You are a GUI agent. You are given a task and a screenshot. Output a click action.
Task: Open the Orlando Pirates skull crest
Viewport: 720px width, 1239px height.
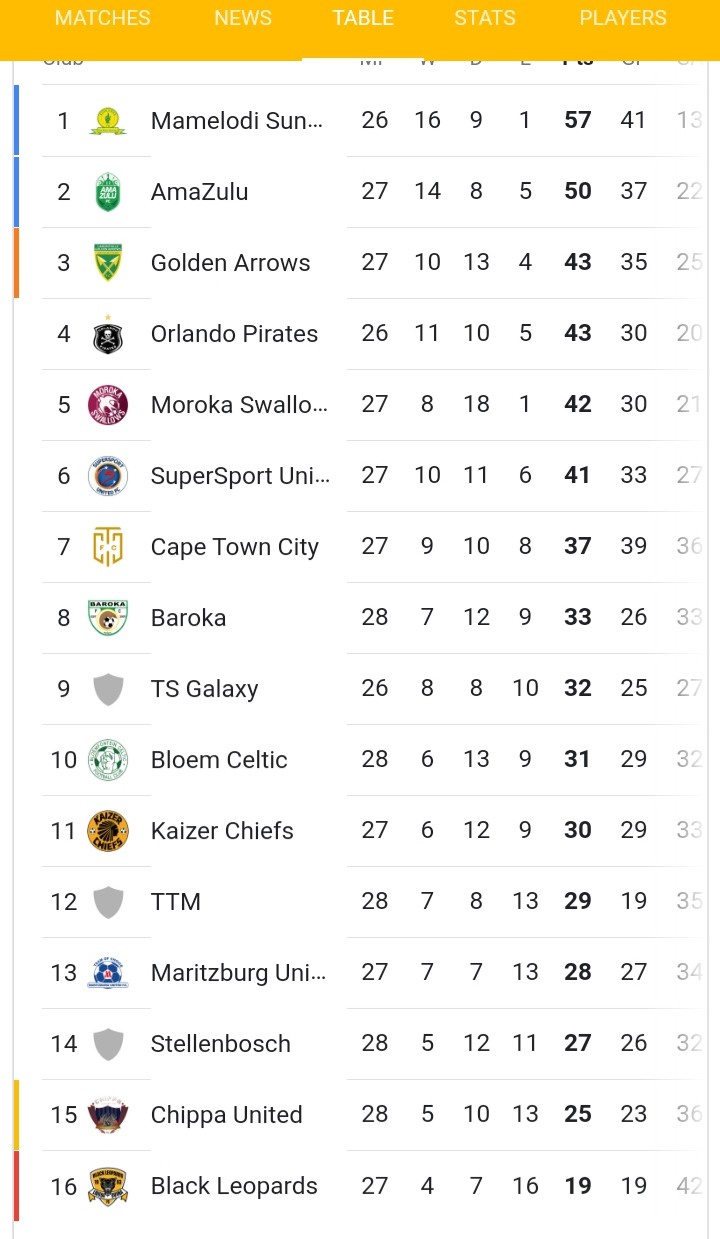tap(108, 334)
